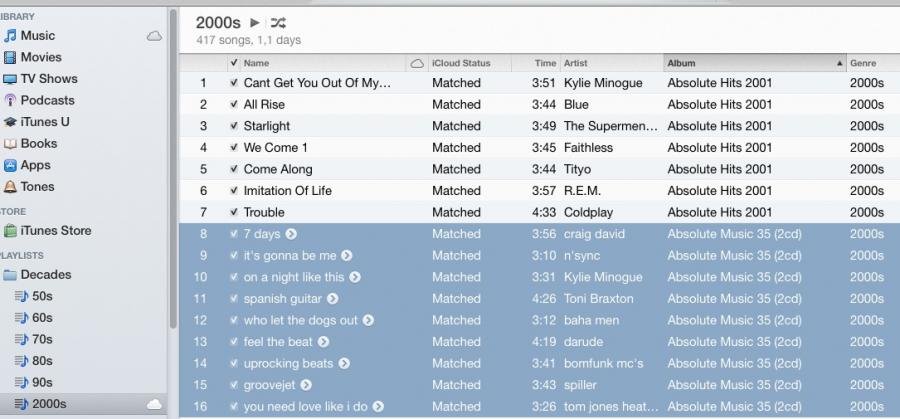The width and height of the screenshot is (900, 419).
Task: Select the 'All Rise' song name
Action: click(x=264, y=104)
